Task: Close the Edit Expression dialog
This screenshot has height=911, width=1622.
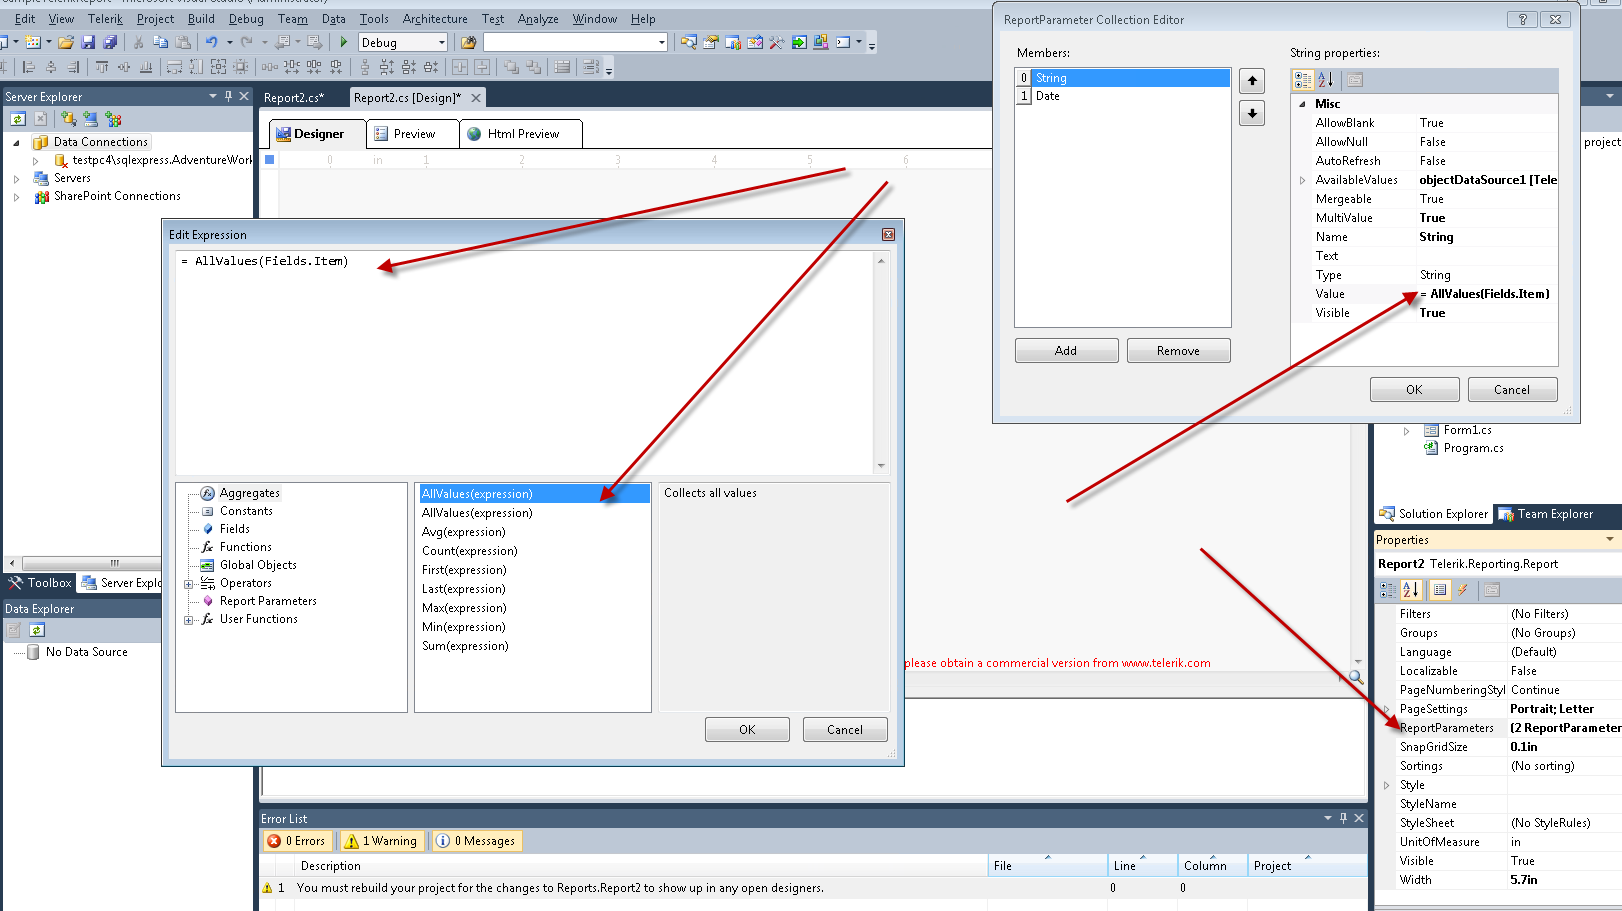Action: tap(888, 234)
